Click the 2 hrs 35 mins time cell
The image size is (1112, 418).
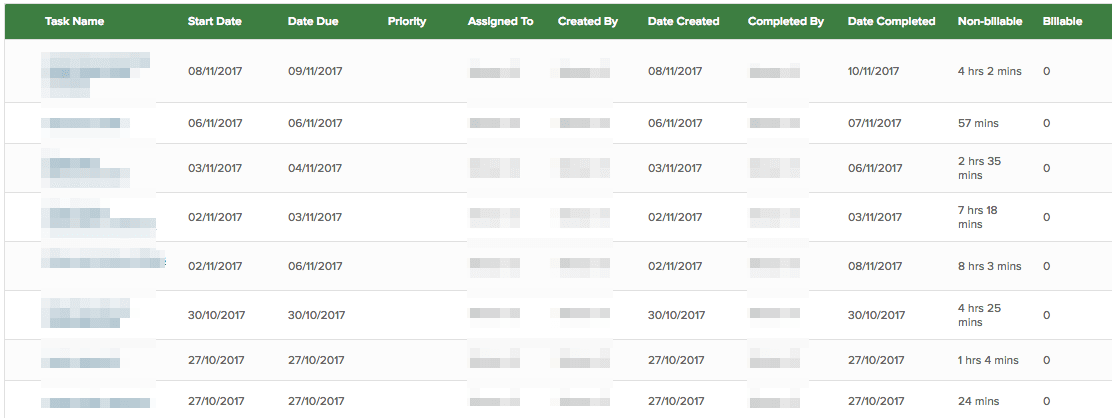coord(979,168)
